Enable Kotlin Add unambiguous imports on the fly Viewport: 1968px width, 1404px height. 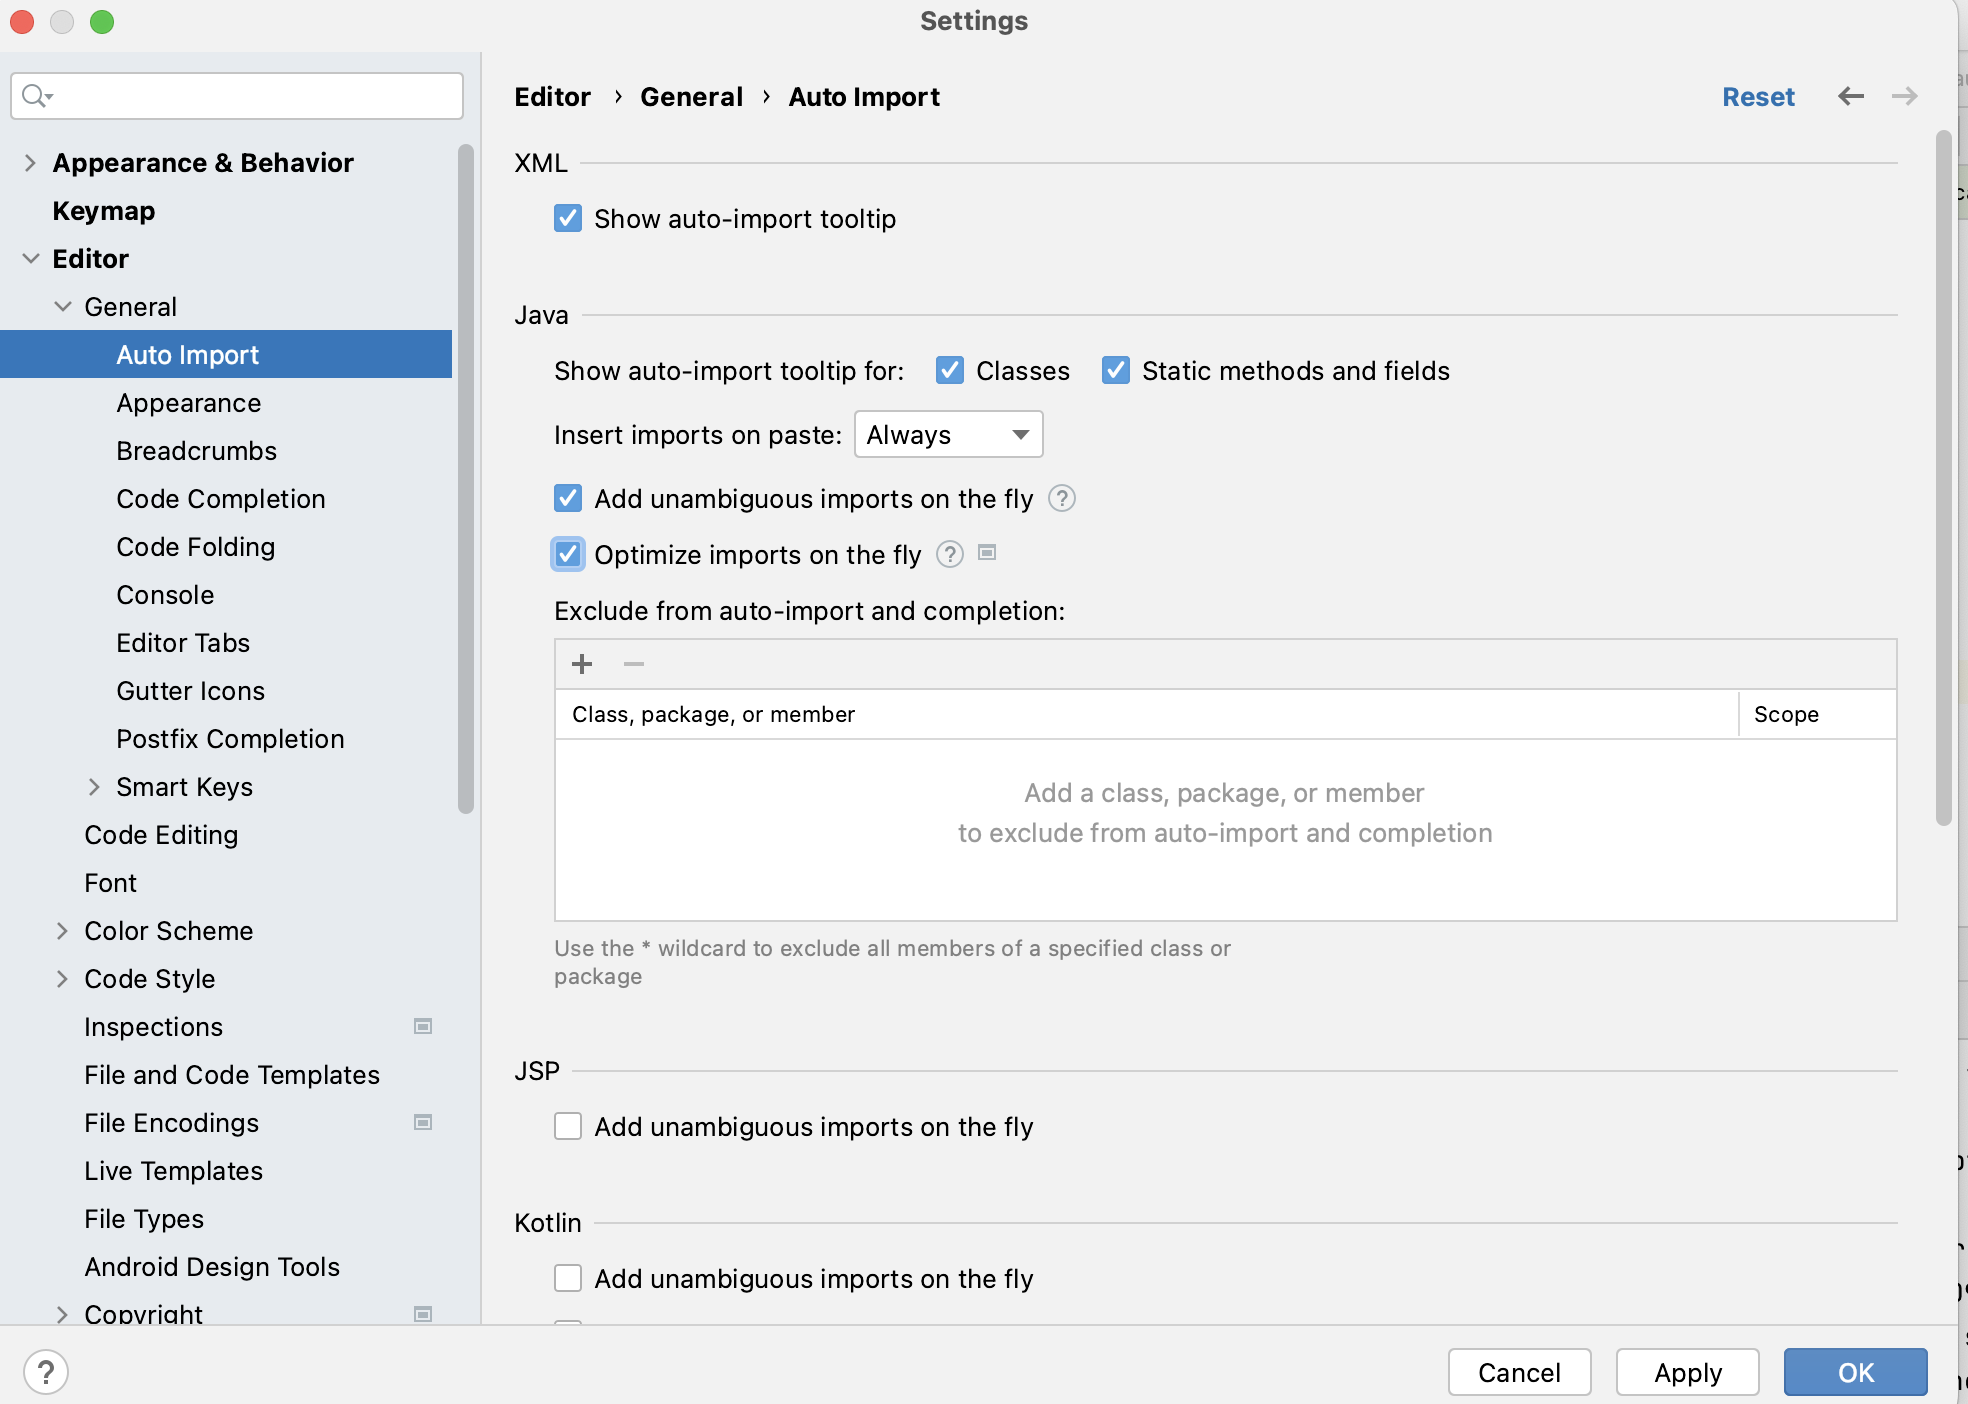tap(568, 1279)
